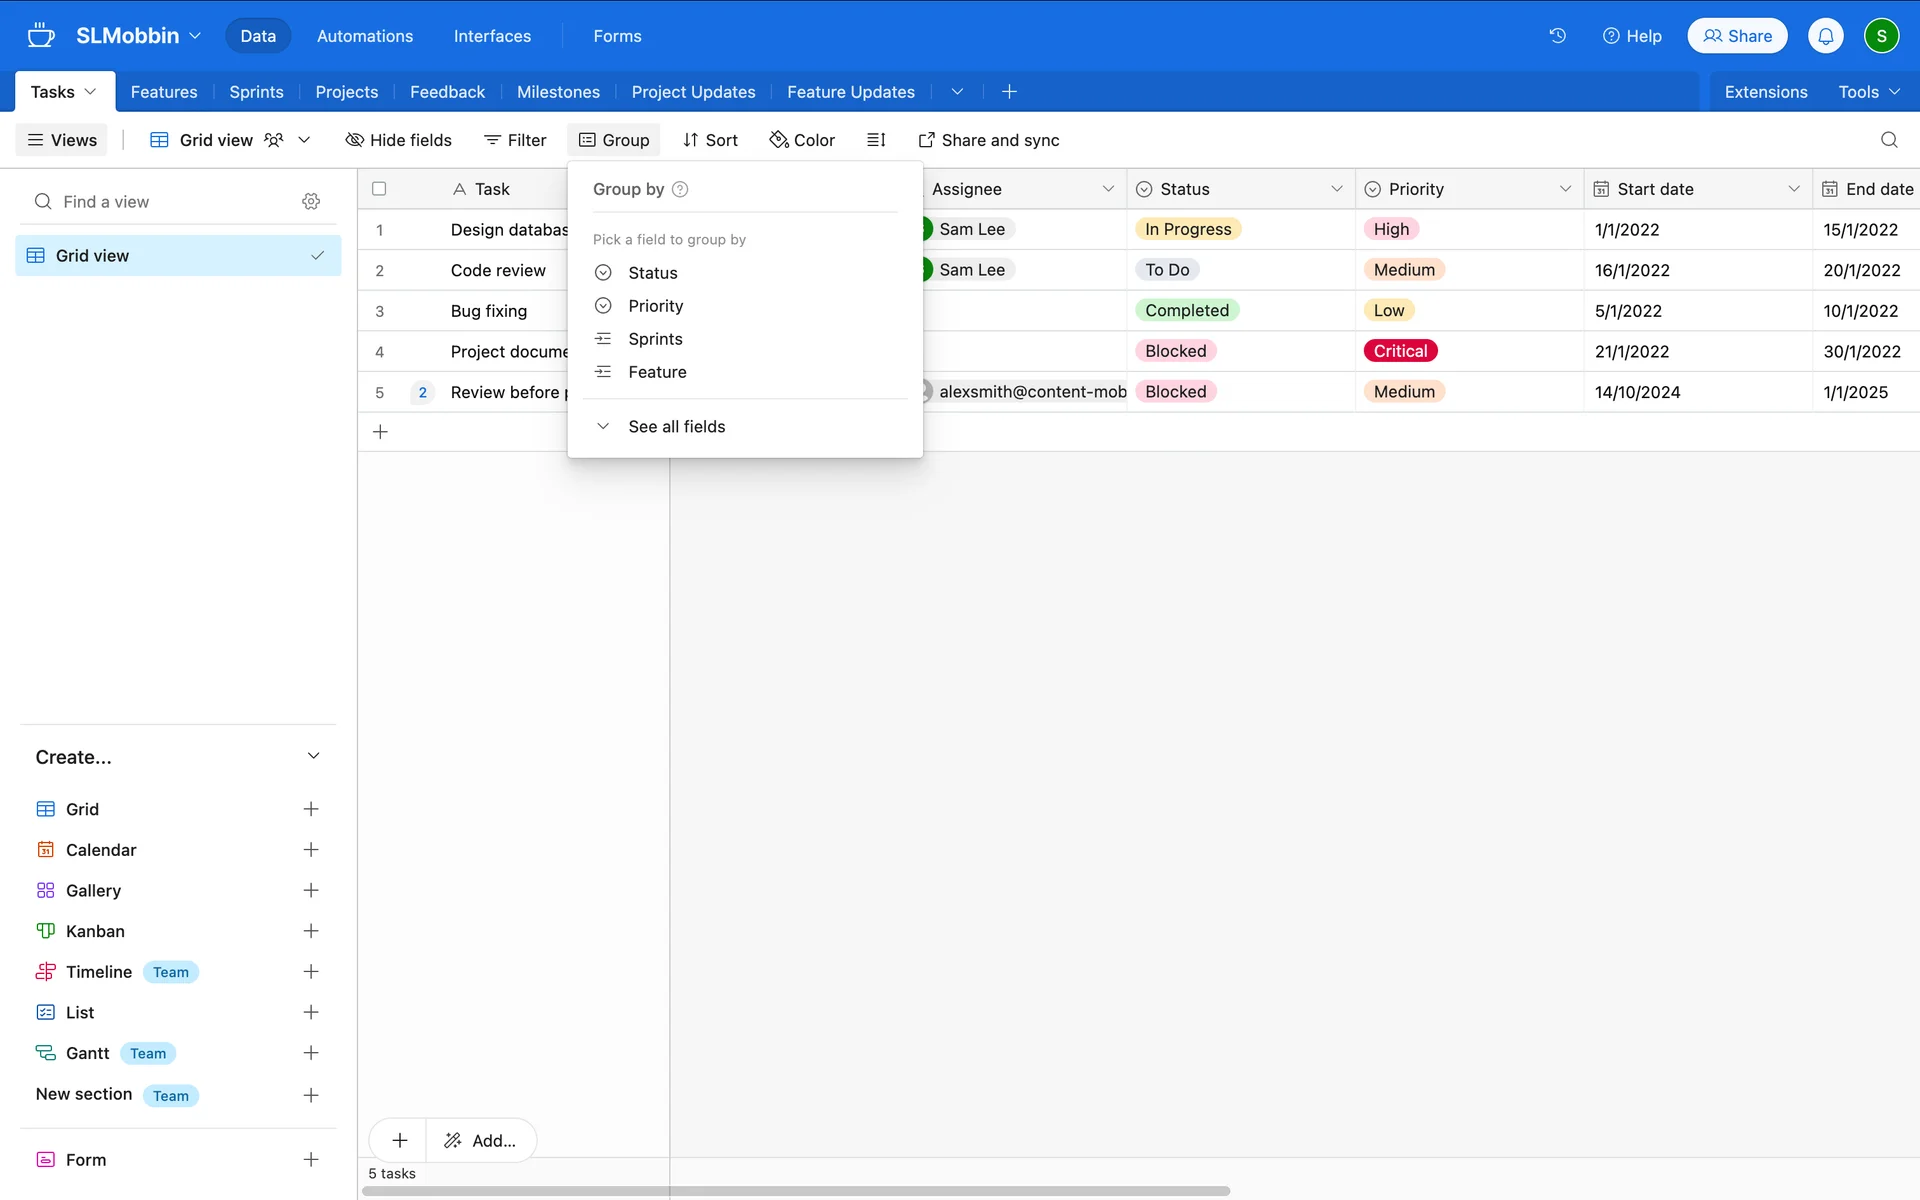
Task: Click the Critical priority tag
Action: point(1399,351)
